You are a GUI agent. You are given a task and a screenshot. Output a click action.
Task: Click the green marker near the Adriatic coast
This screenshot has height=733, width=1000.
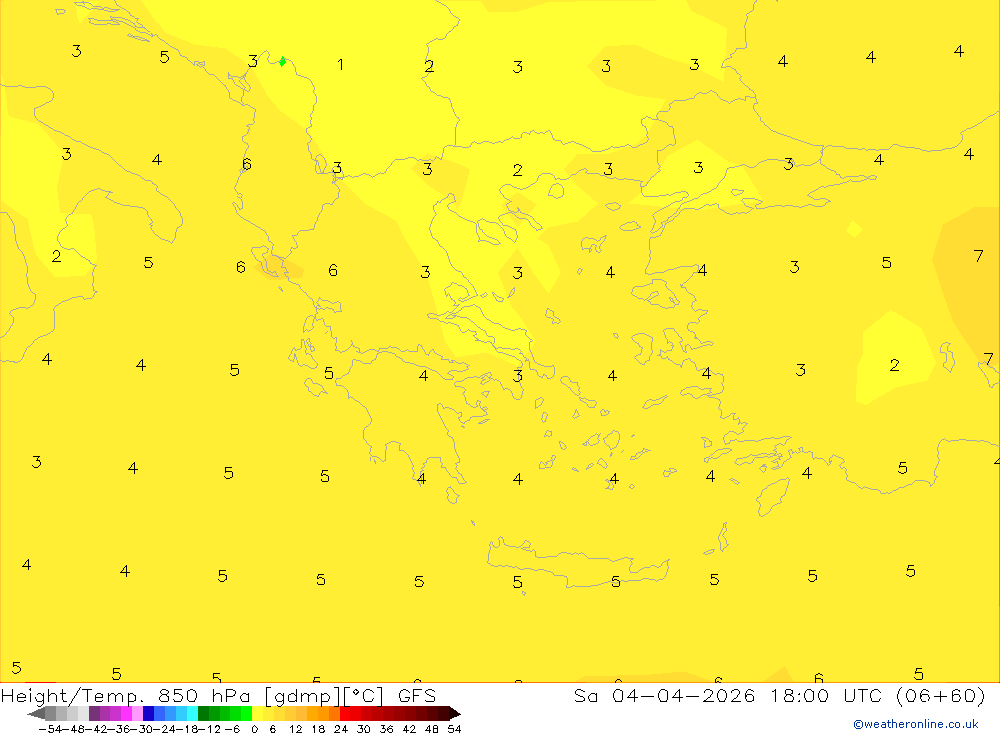tap(283, 61)
